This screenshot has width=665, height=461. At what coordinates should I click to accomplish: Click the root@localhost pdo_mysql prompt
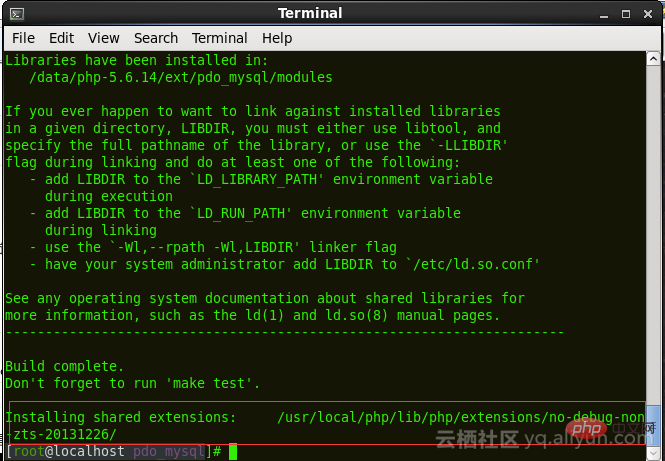(114, 451)
